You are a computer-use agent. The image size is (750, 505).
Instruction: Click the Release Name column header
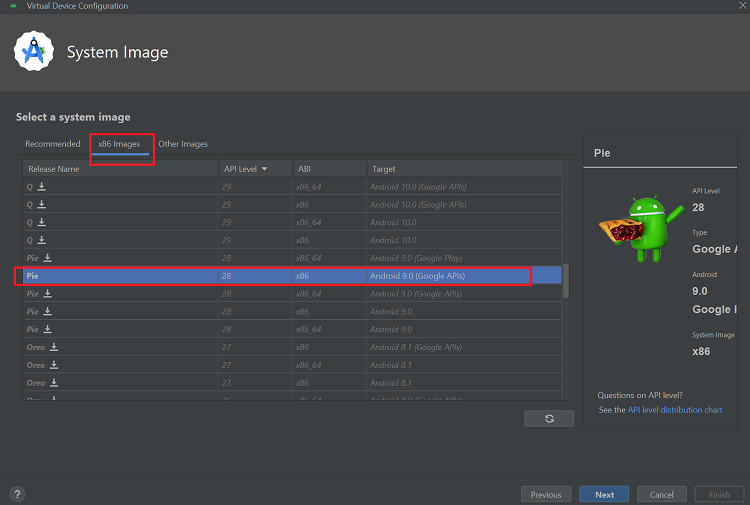(121, 169)
